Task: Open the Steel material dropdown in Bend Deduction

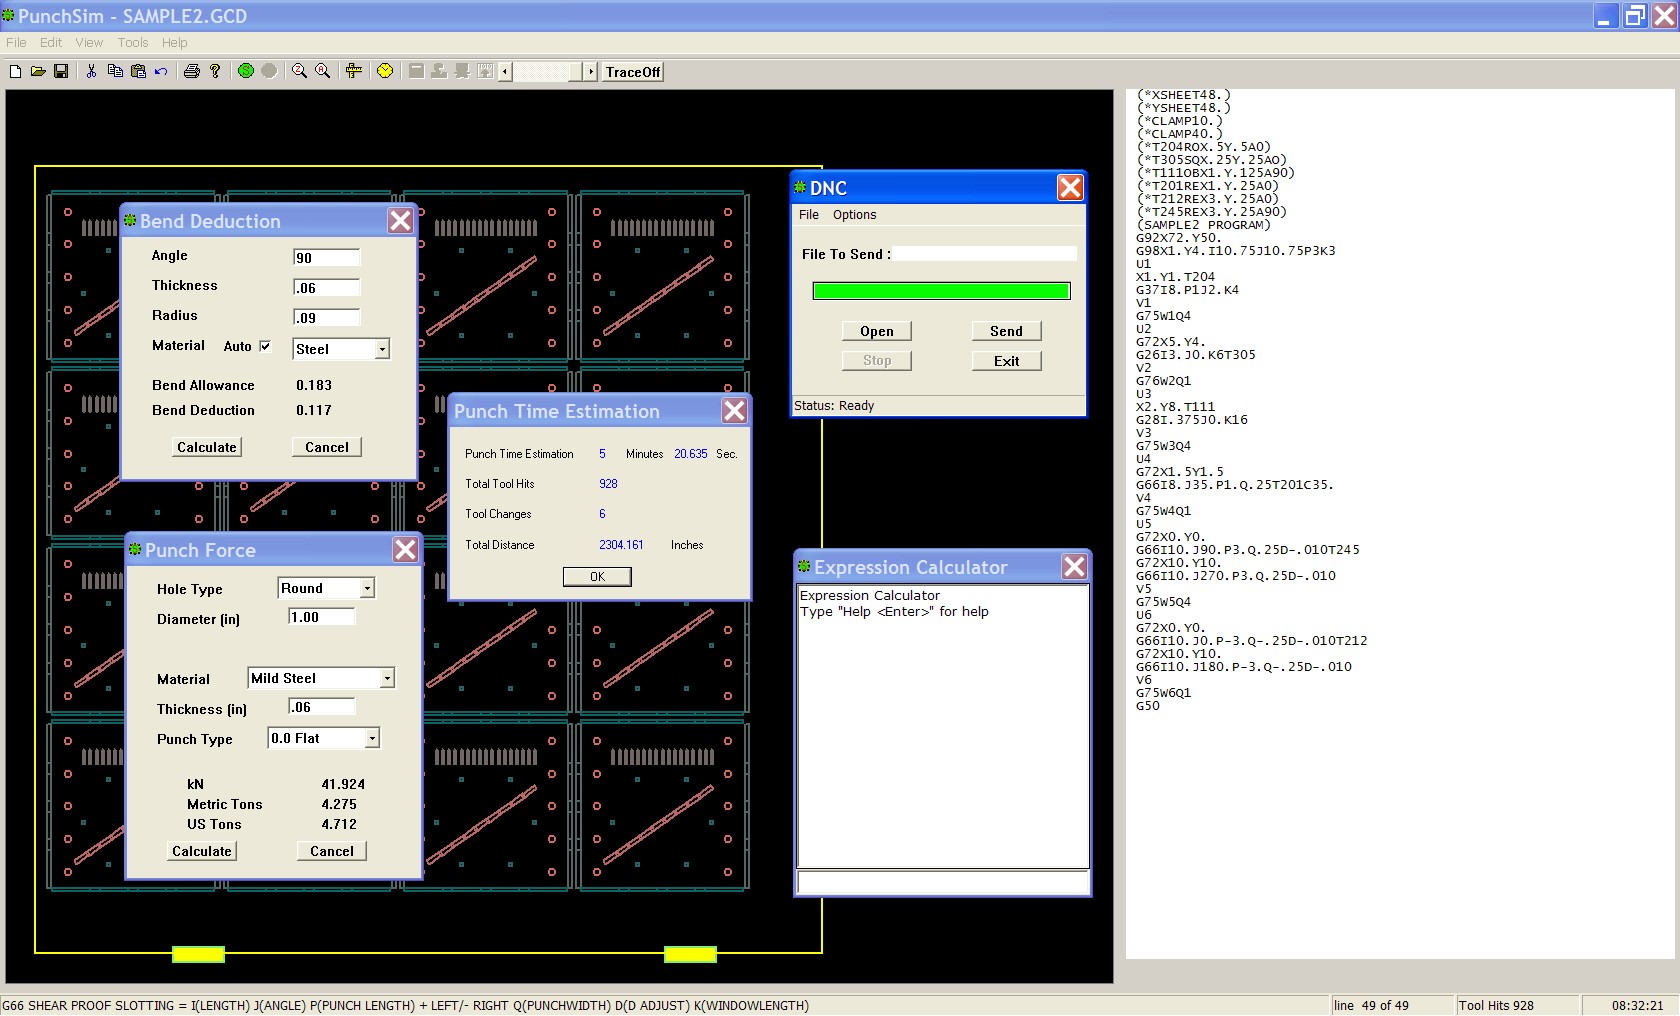Action: click(x=381, y=349)
